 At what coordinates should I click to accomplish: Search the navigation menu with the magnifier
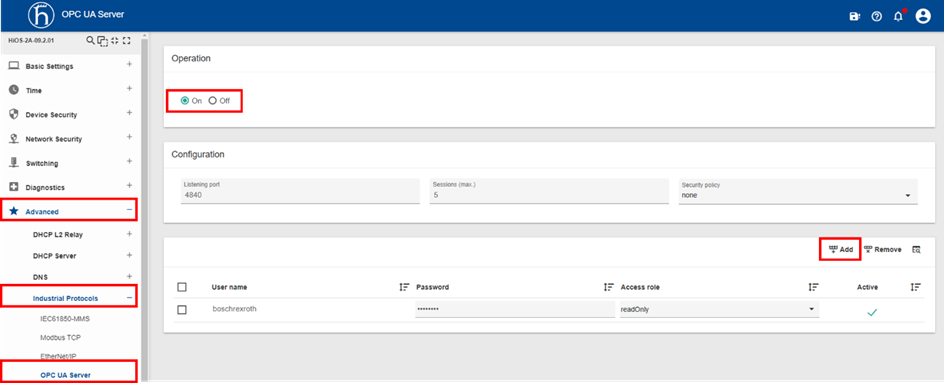90,40
